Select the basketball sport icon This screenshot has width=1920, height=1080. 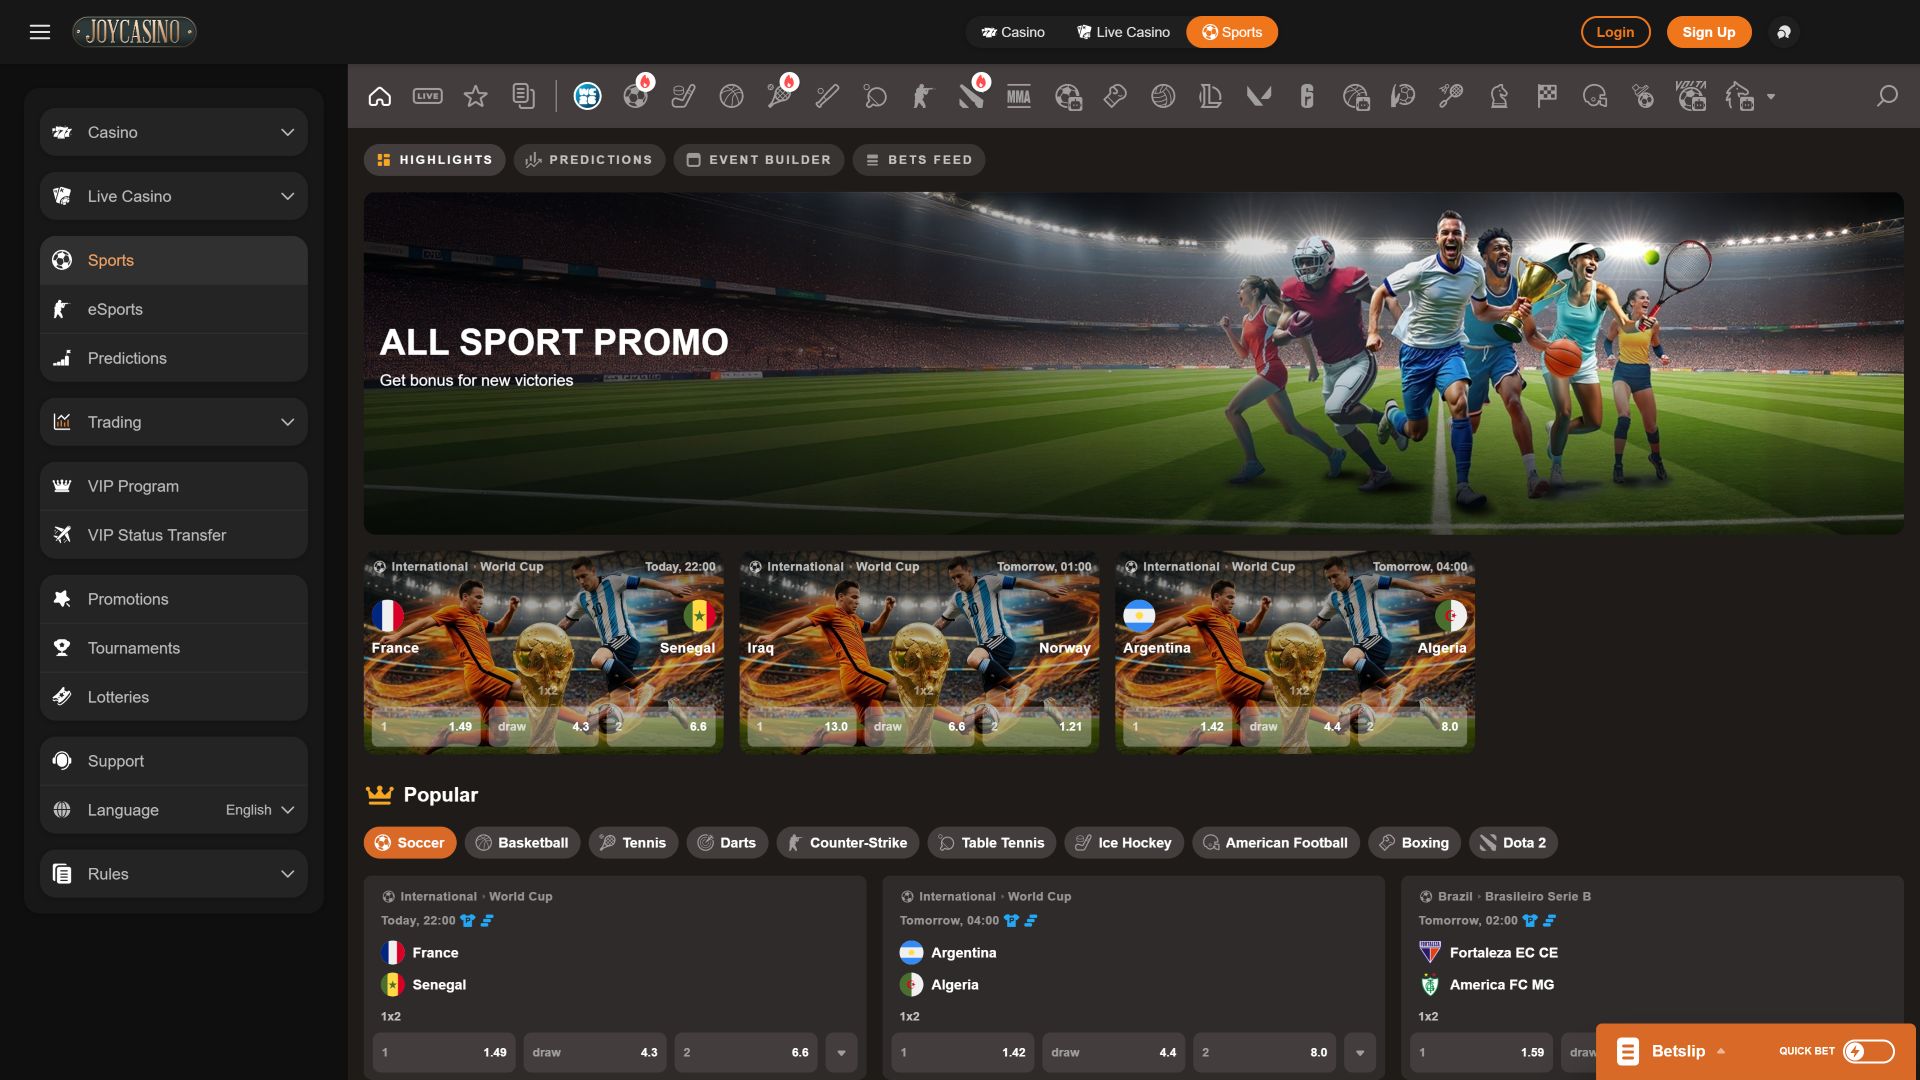point(732,96)
